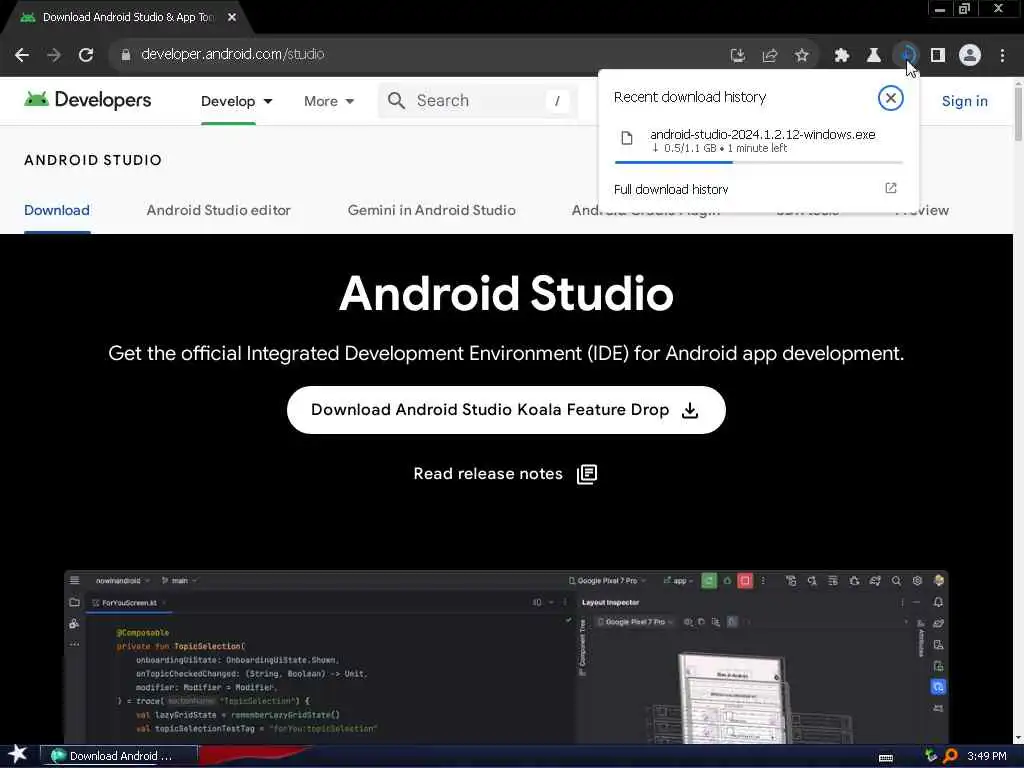Image resolution: width=1024 pixels, height=768 pixels.
Task: Open the side panel icon
Action: [x=938, y=56]
